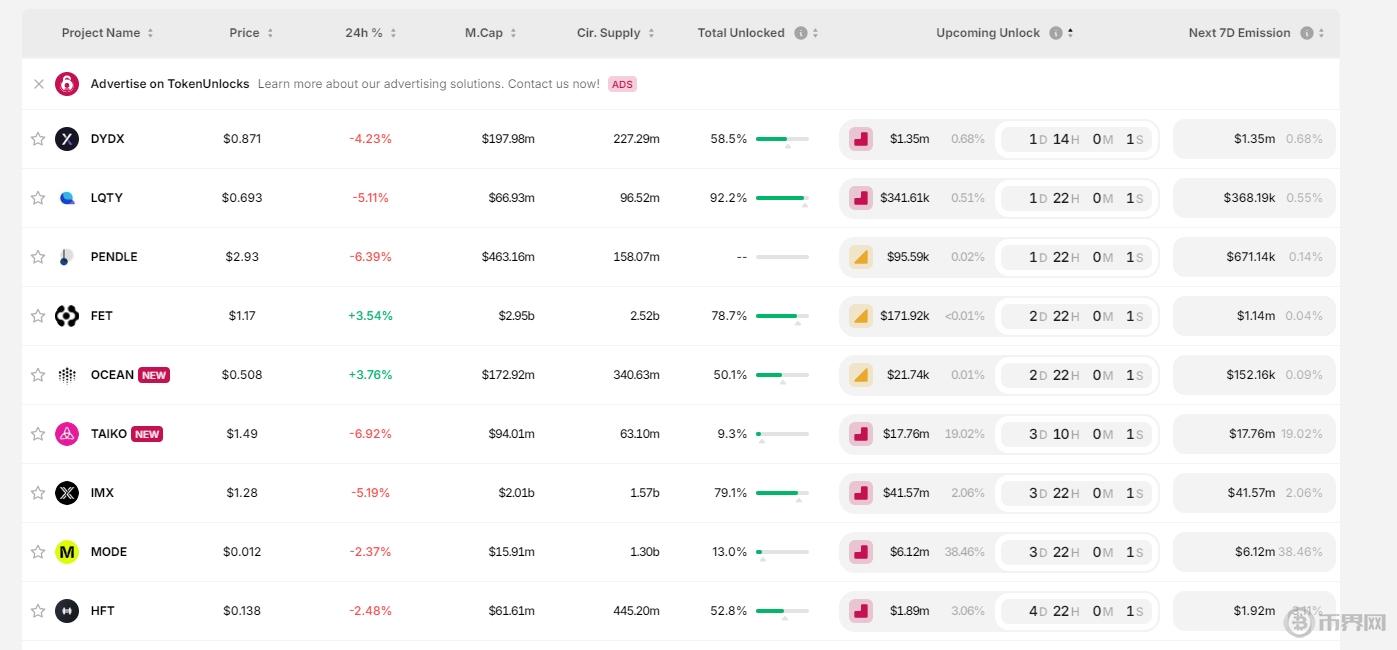Click the TAIKO pink logo icon
1397x650 pixels.
67,434
